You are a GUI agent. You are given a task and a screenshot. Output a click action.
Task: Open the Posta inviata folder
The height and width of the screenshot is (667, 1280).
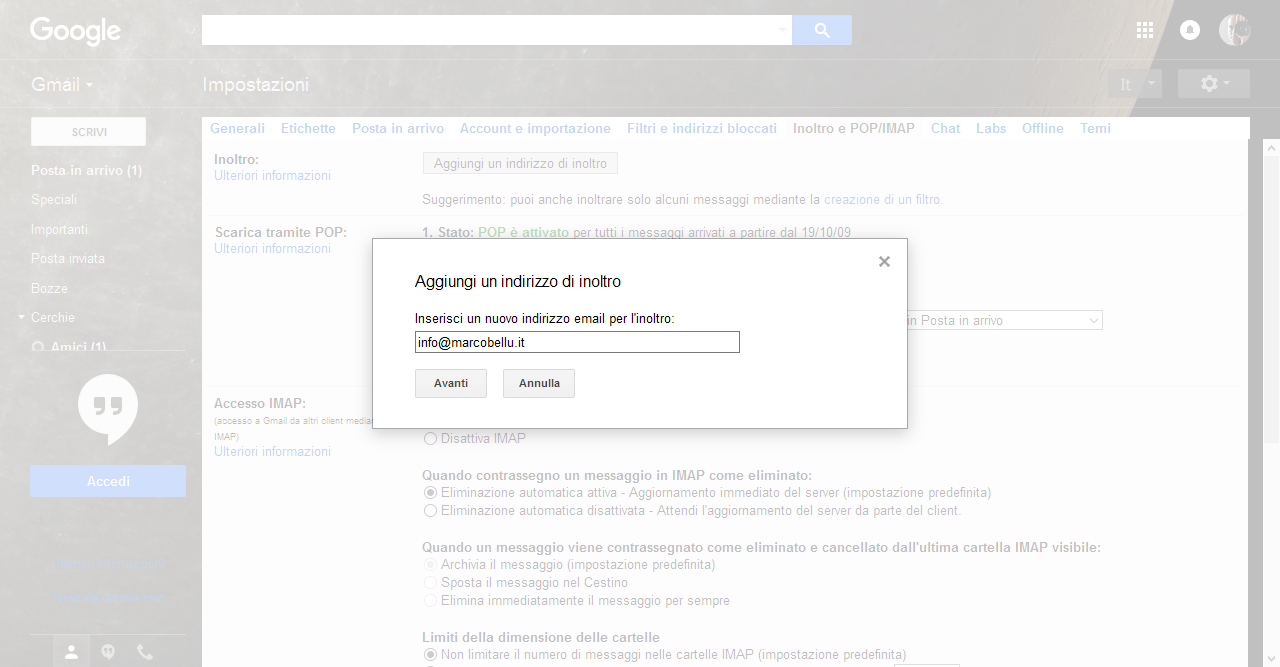(x=68, y=258)
